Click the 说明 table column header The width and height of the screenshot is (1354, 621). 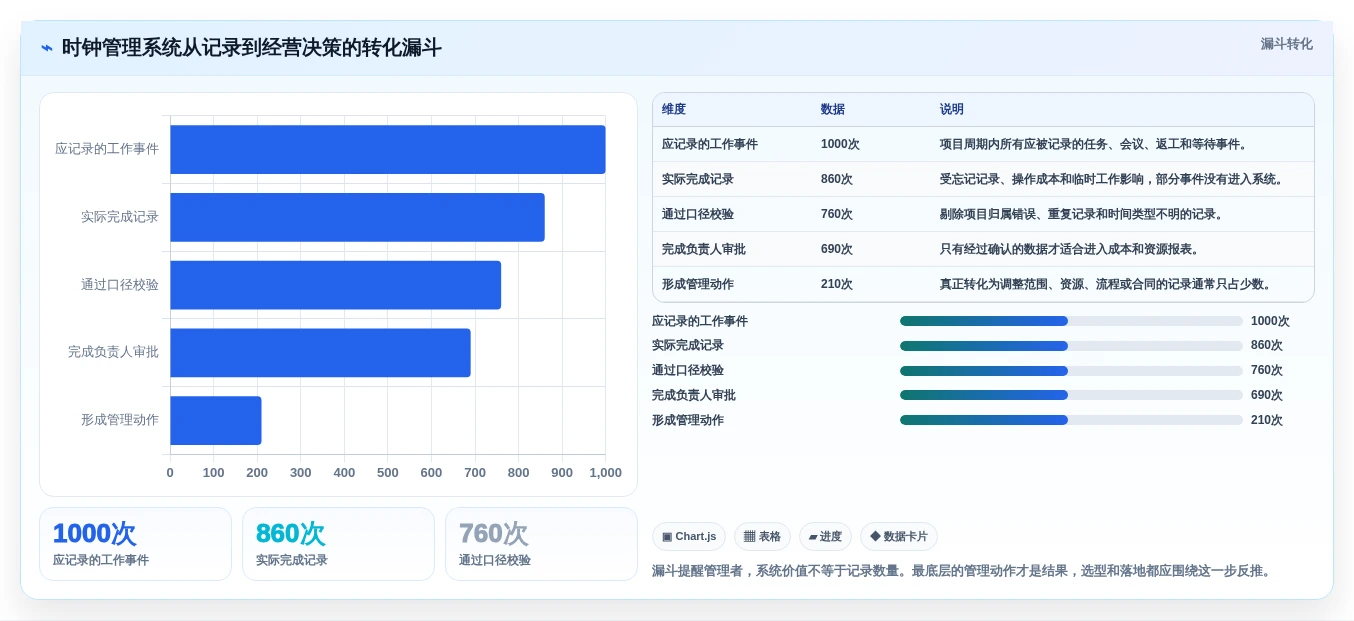tap(952, 110)
